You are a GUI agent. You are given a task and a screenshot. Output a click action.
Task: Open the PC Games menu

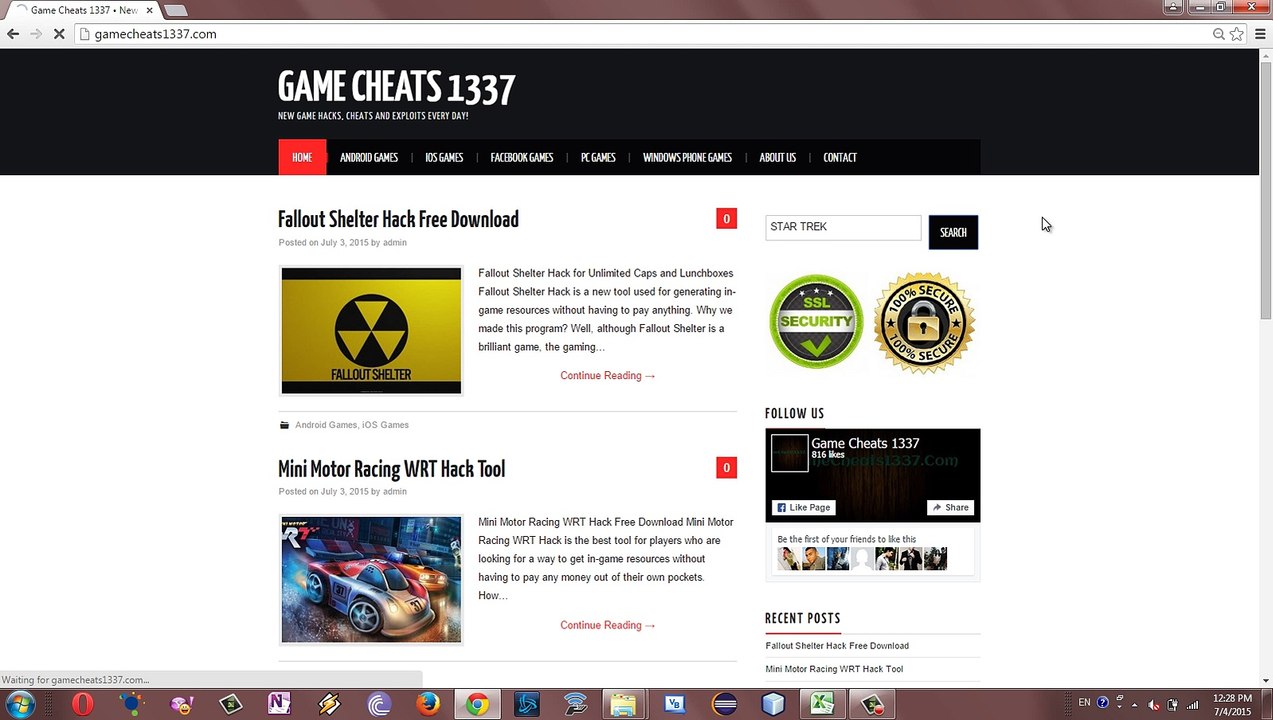tap(598, 157)
